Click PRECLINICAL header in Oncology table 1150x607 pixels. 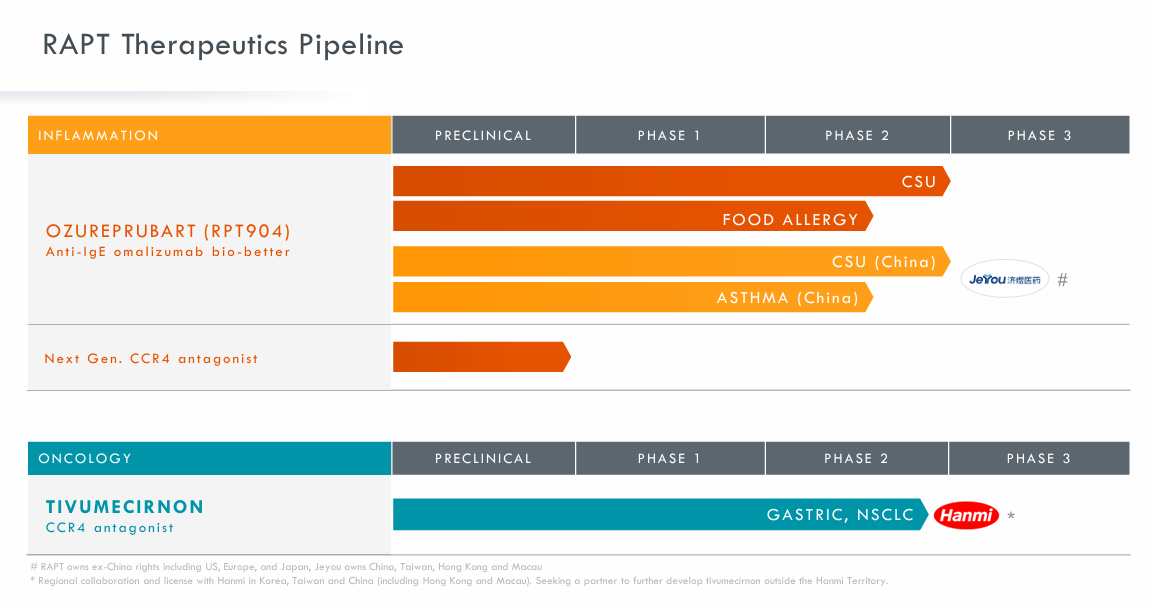click(483, 458)
